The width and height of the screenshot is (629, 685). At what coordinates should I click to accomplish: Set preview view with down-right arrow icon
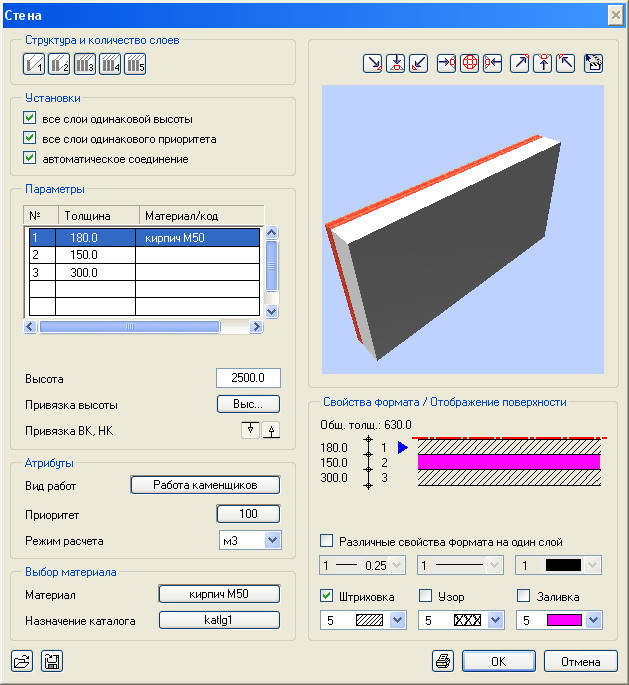pyautogui.click(x=373, y=63)
